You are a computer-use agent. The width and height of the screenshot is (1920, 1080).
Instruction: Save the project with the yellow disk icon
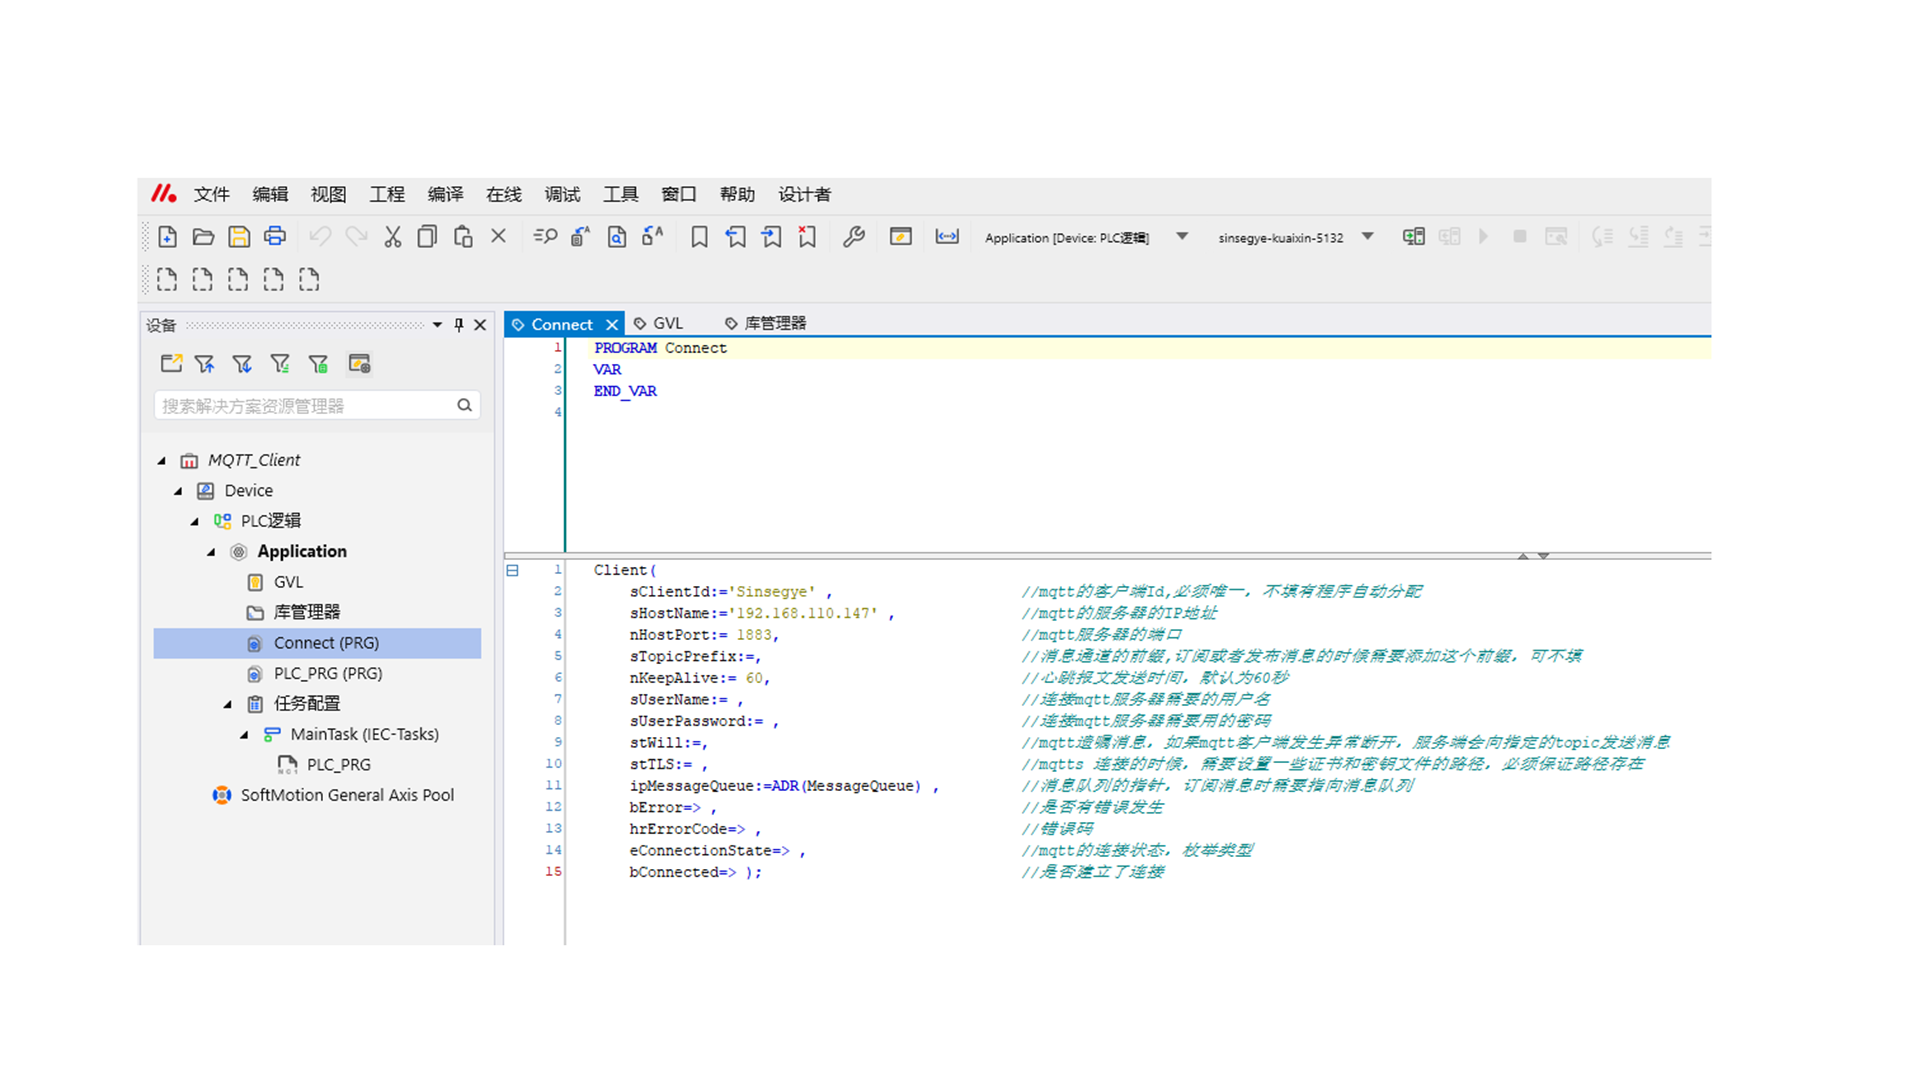pos(239,237)
